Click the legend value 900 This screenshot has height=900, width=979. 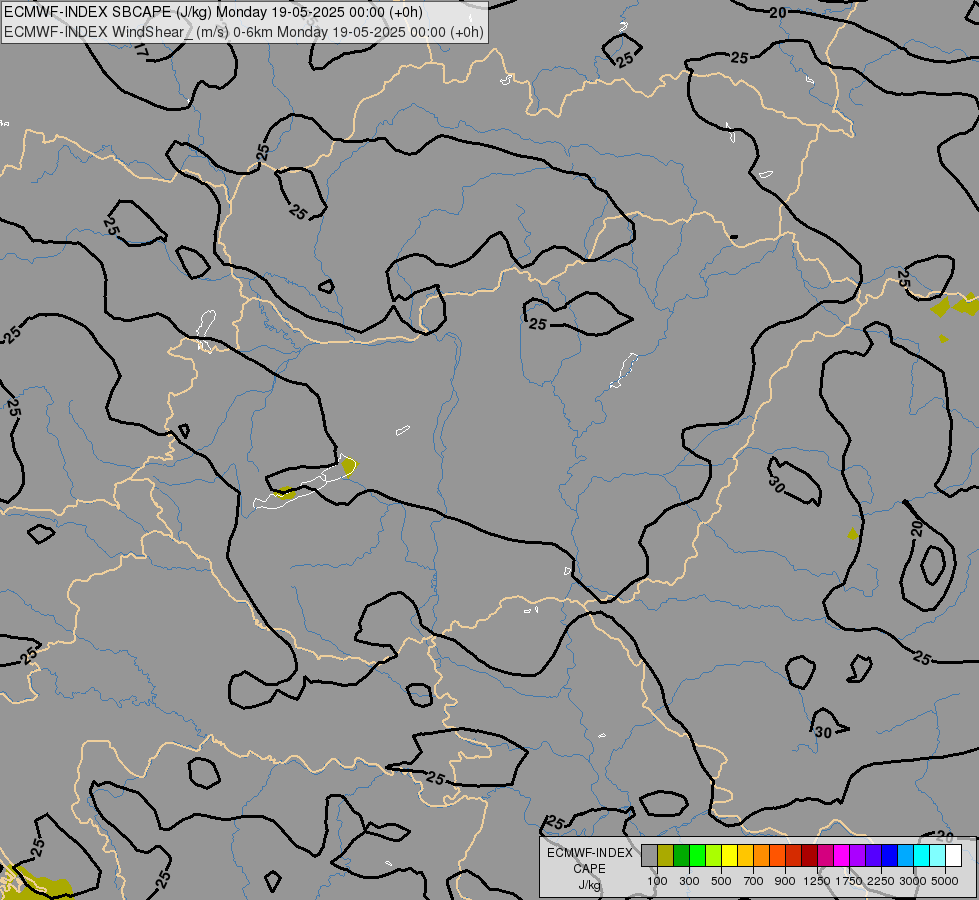[785, 881]
